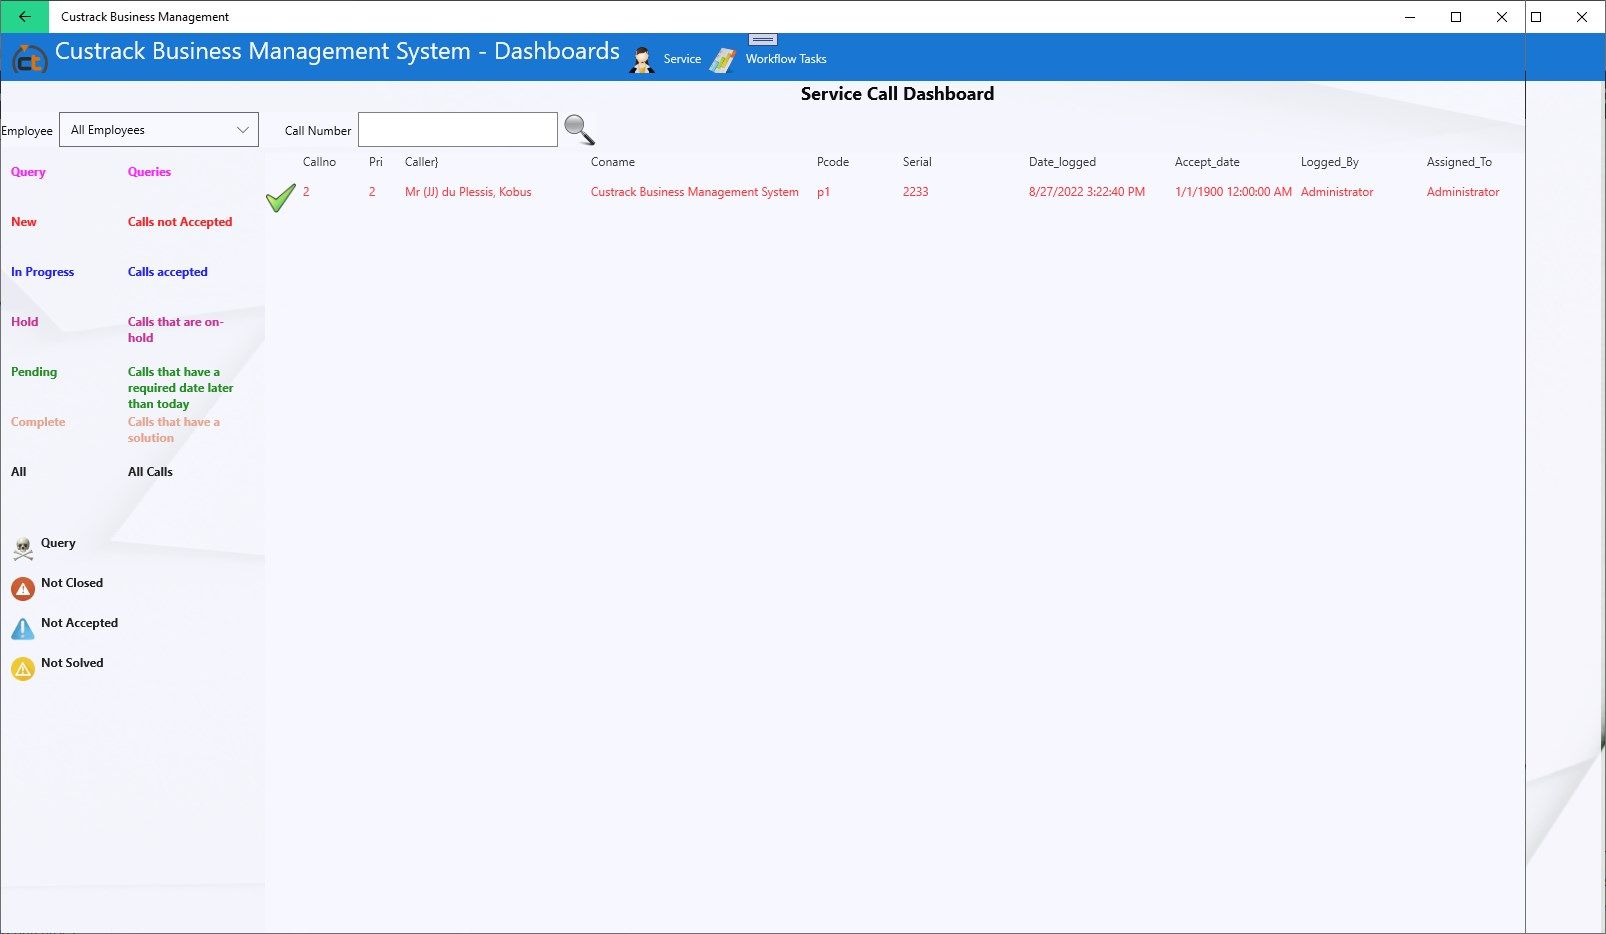Sort by Coname column header
The image size is (1606, 934).
[x=613, y=162]
